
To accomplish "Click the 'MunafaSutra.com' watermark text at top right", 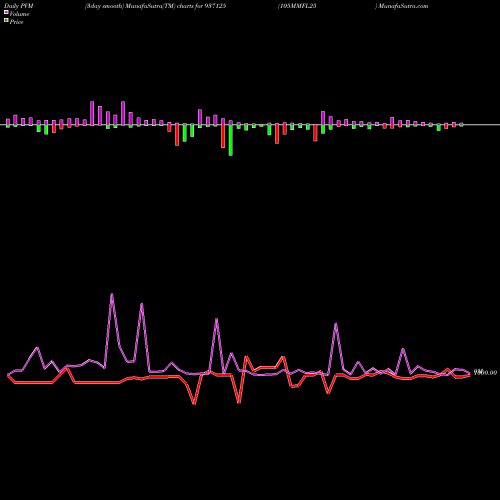I will click(x=403, y=6).
